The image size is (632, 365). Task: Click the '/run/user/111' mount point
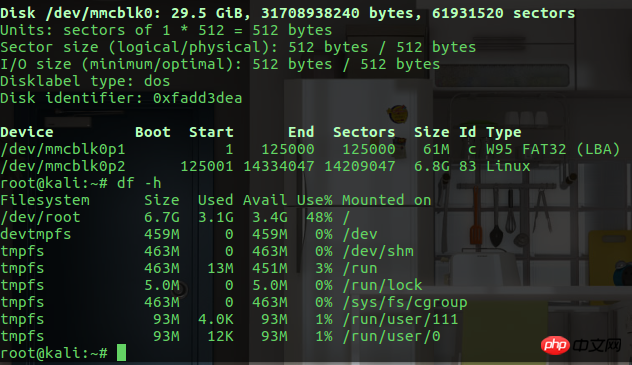pos(400,319)
